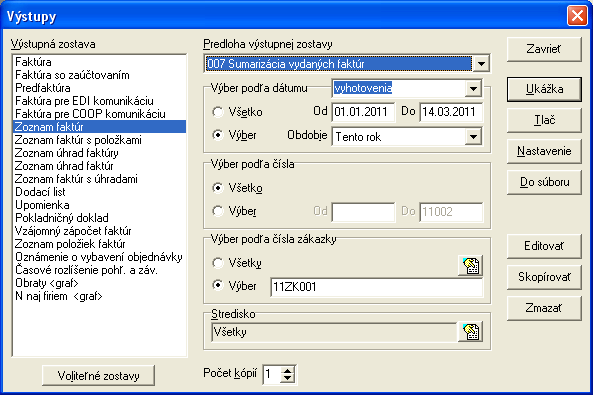This screenshot has height=395, width=593.
Task: Select Zoznam položiek faktúr item
Action: point(99,244)
